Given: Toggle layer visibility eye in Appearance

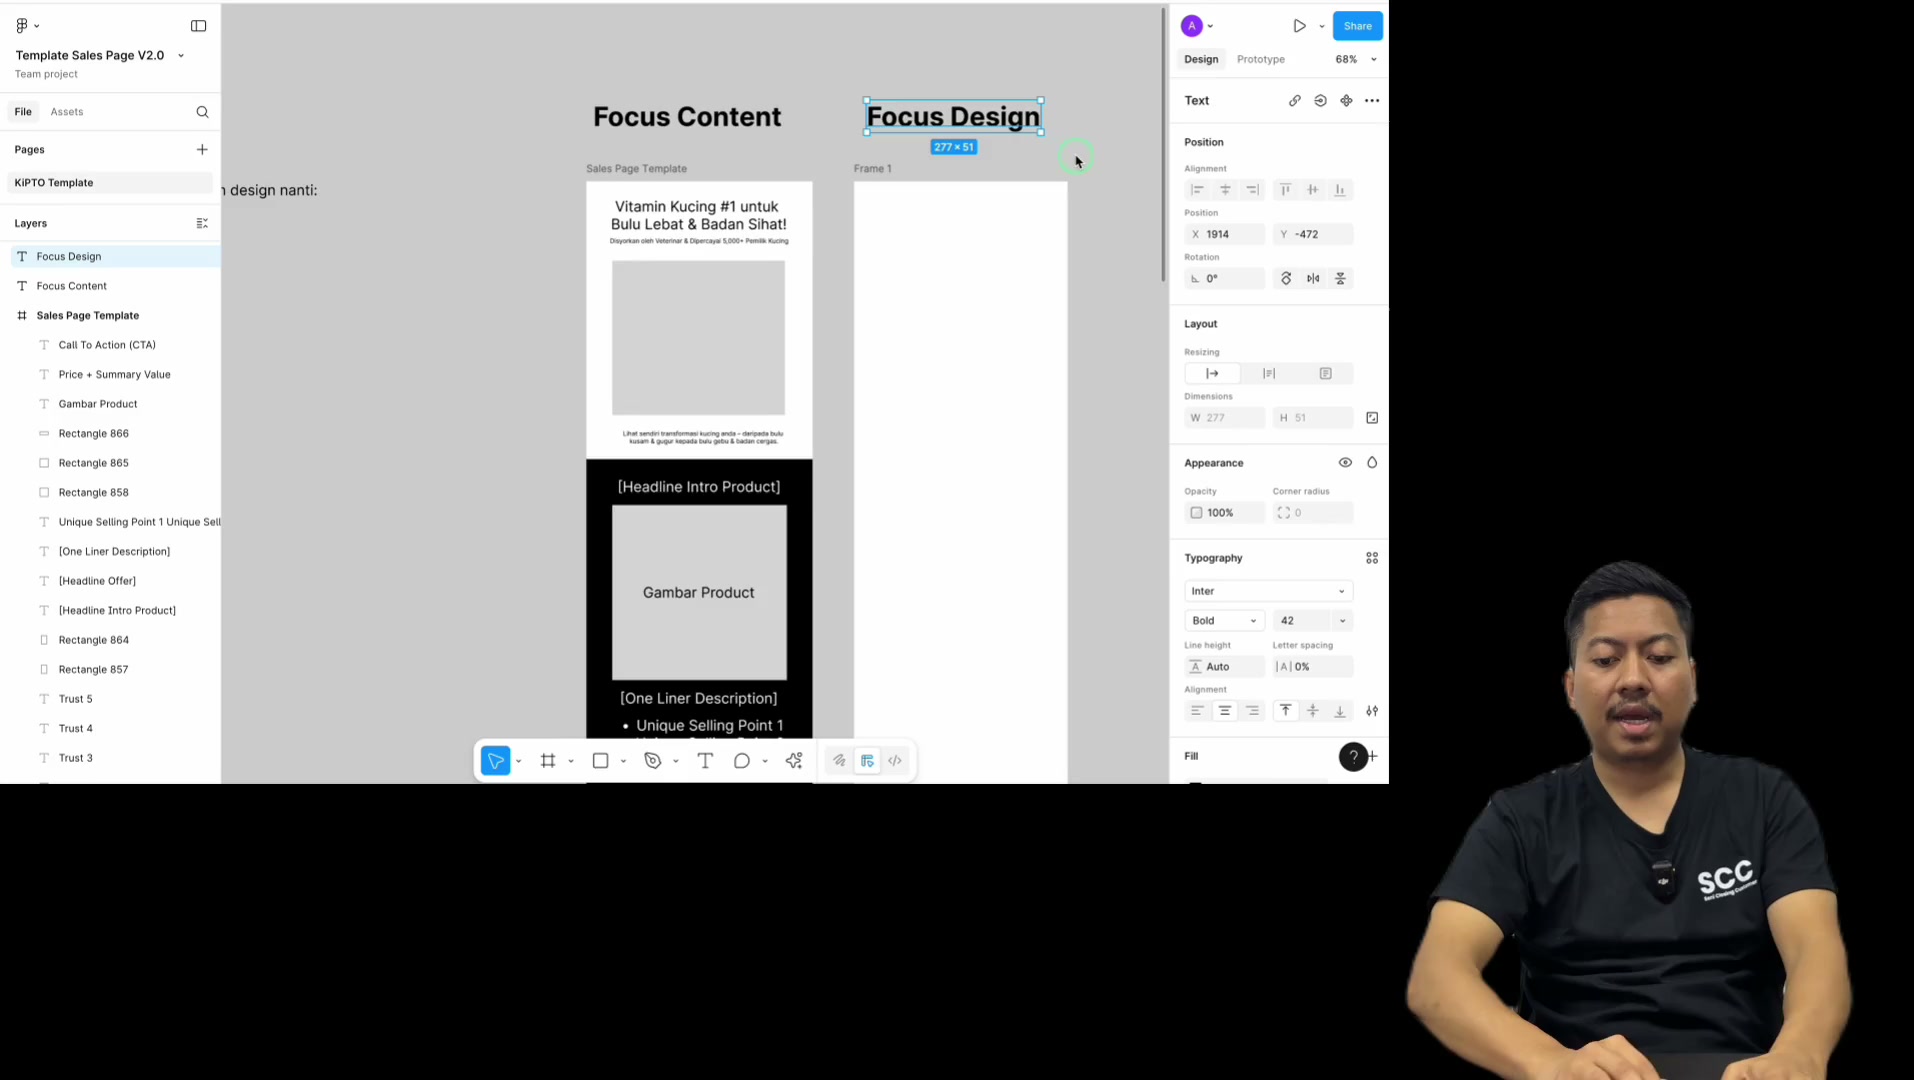Looking at the screenshot, I should (x=1345, y=463).
